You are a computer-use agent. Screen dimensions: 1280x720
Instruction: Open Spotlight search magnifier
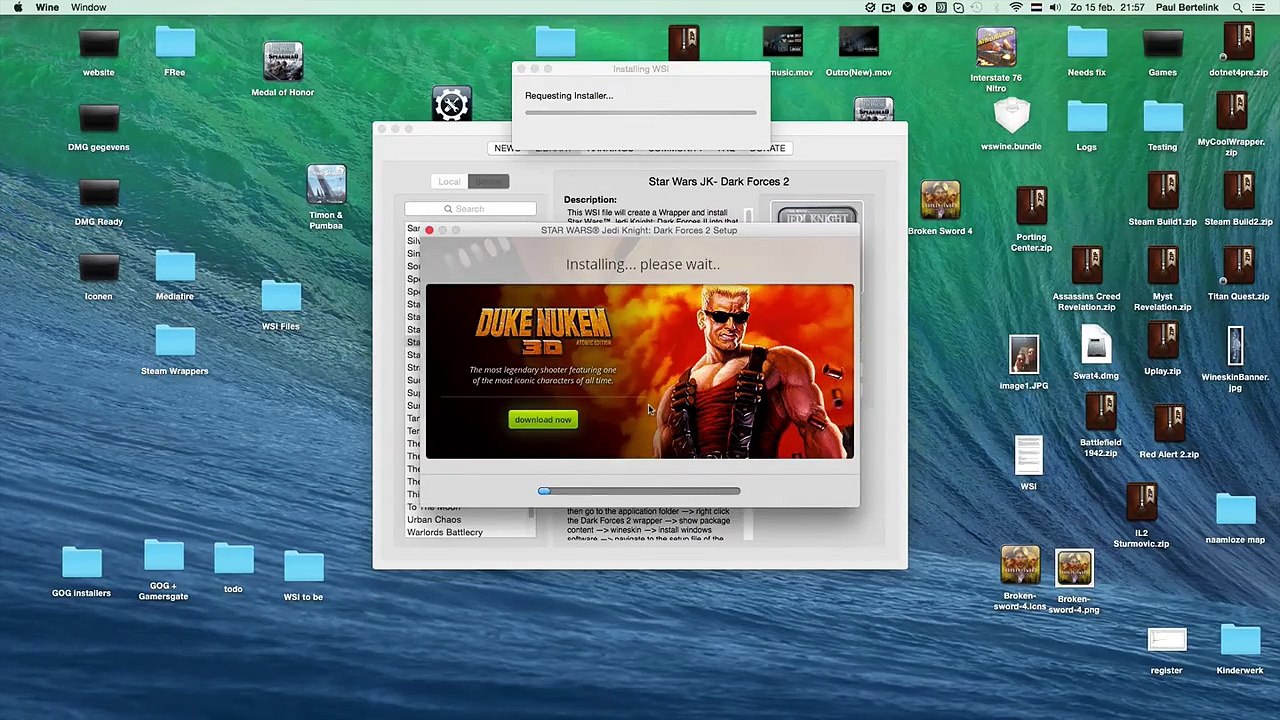pos(1237,8)
